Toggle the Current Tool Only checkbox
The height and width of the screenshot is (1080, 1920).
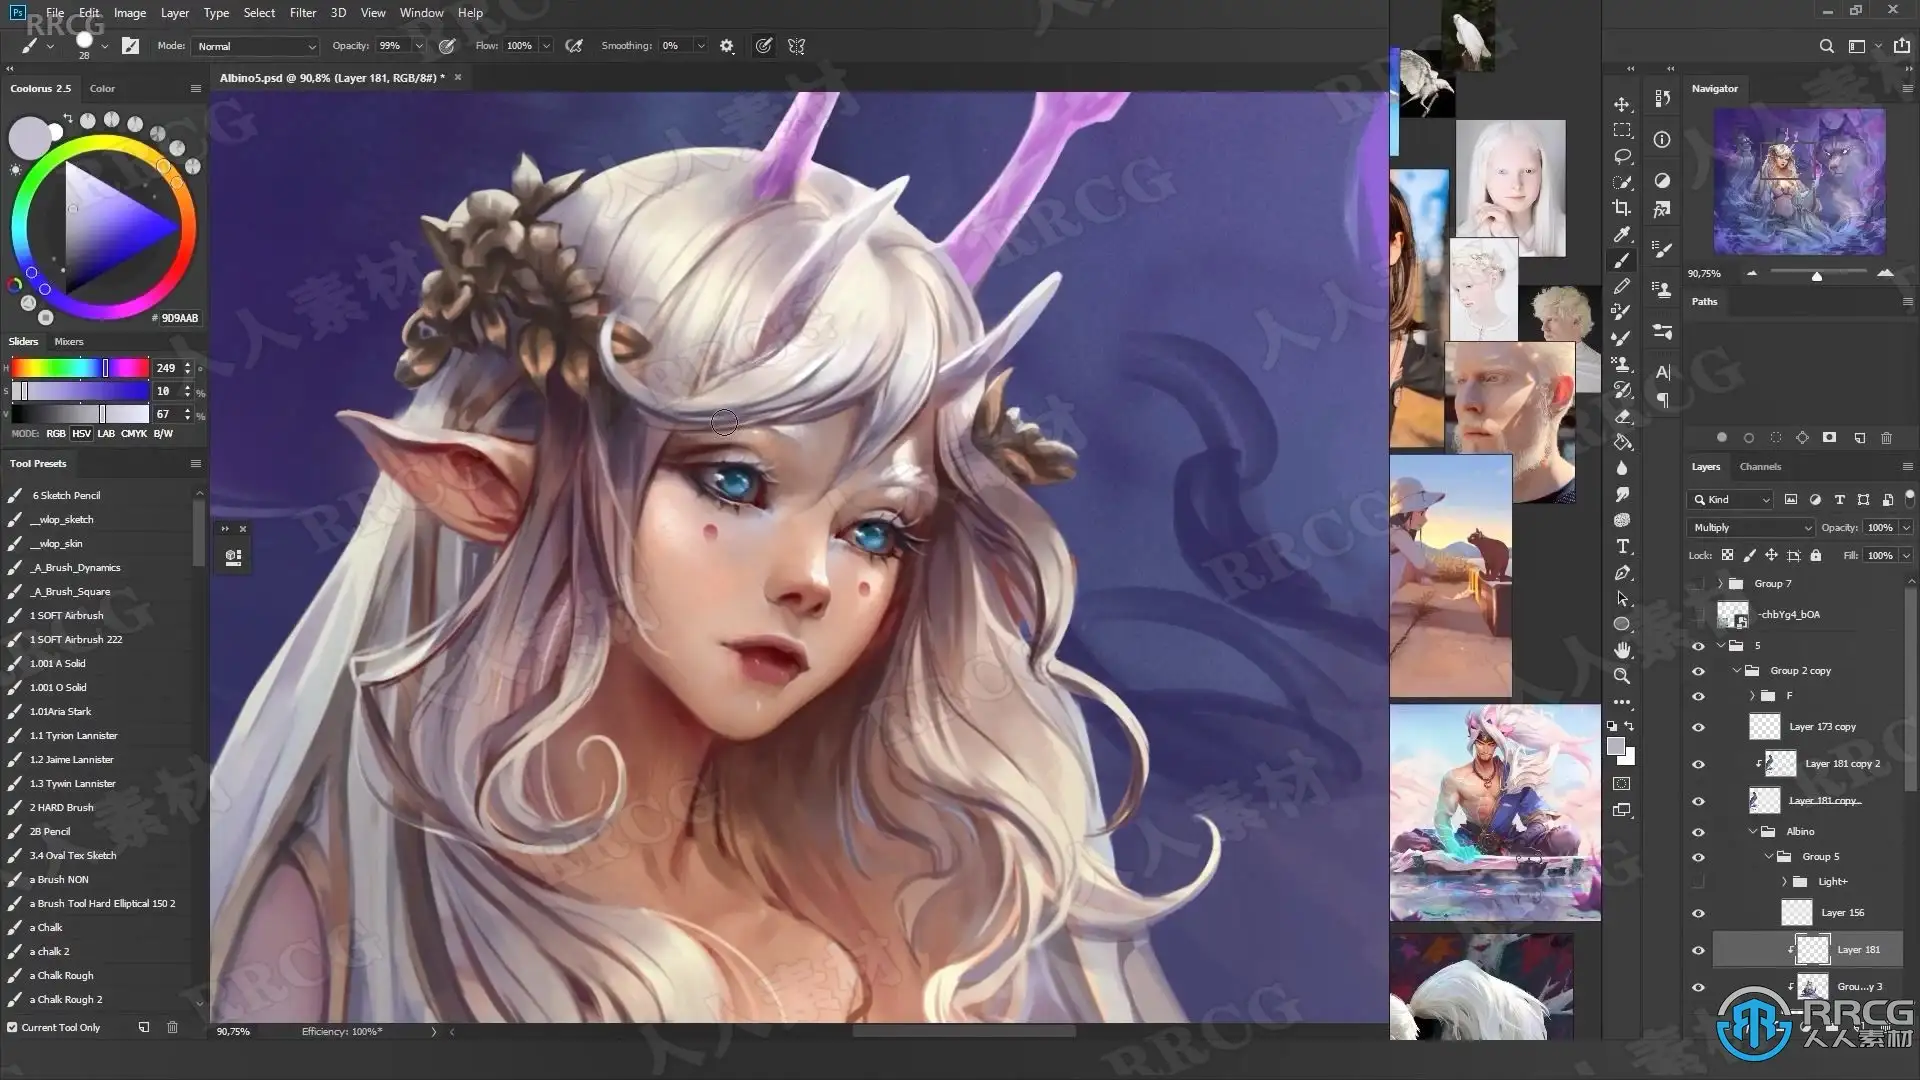coord(12,1027)
